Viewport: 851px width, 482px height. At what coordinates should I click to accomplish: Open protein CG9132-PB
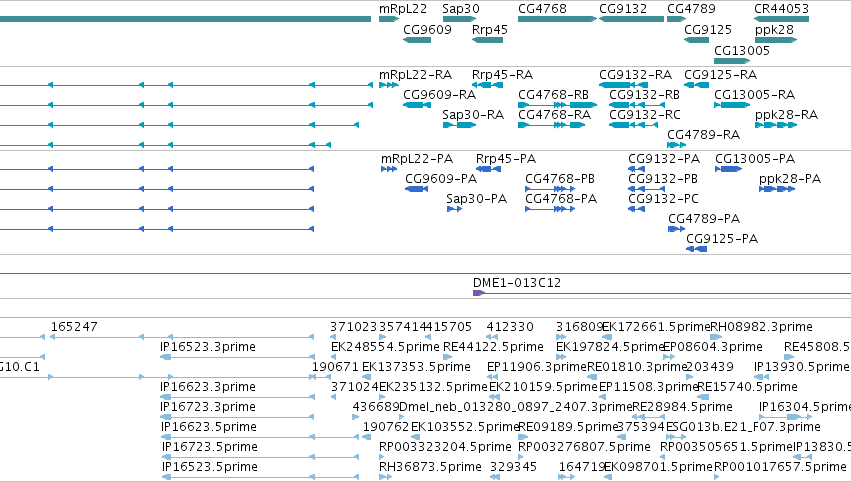(x=663, y=179)
